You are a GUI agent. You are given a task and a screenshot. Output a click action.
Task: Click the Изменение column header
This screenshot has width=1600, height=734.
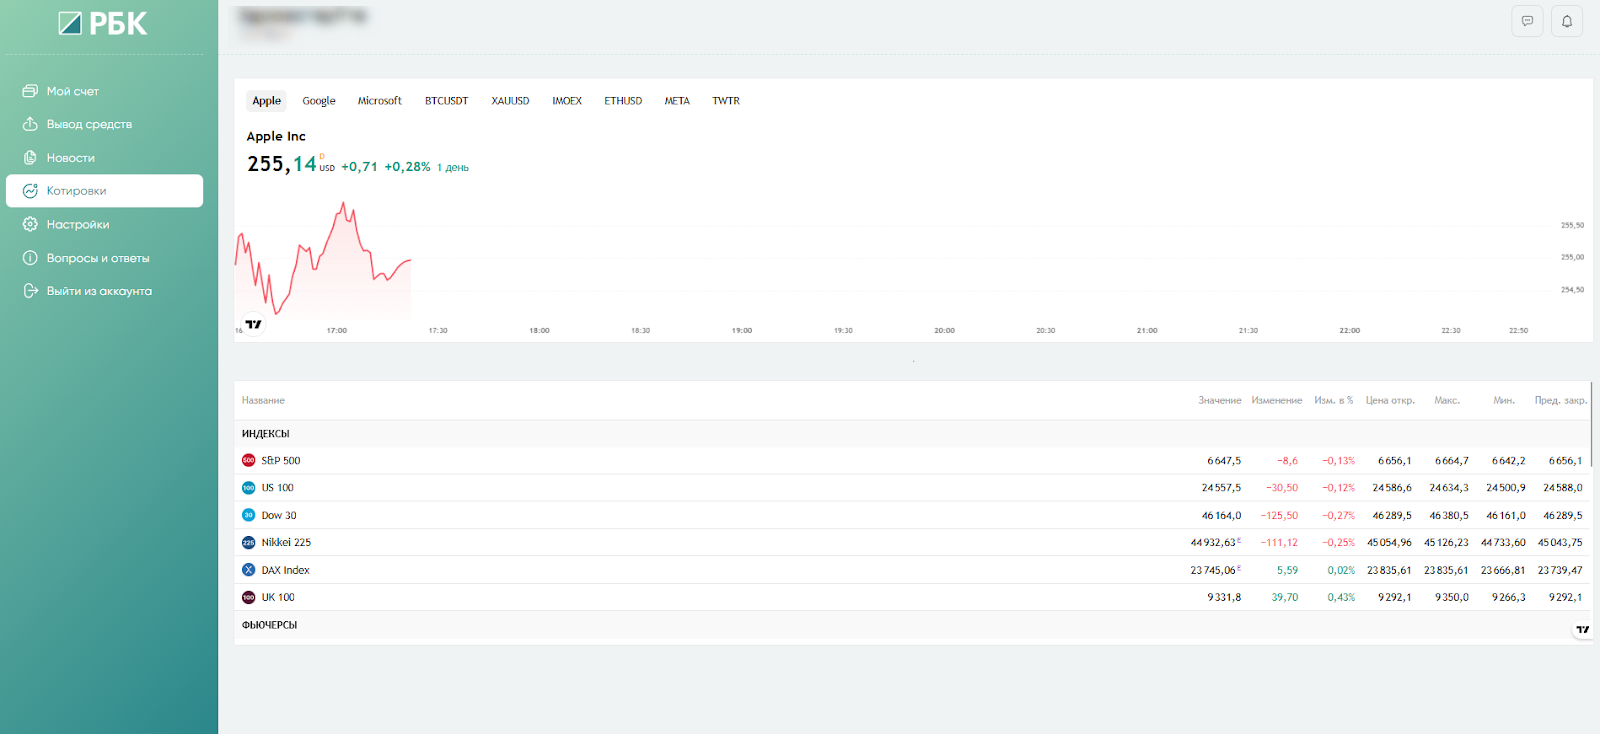[x=1277, y=401]
